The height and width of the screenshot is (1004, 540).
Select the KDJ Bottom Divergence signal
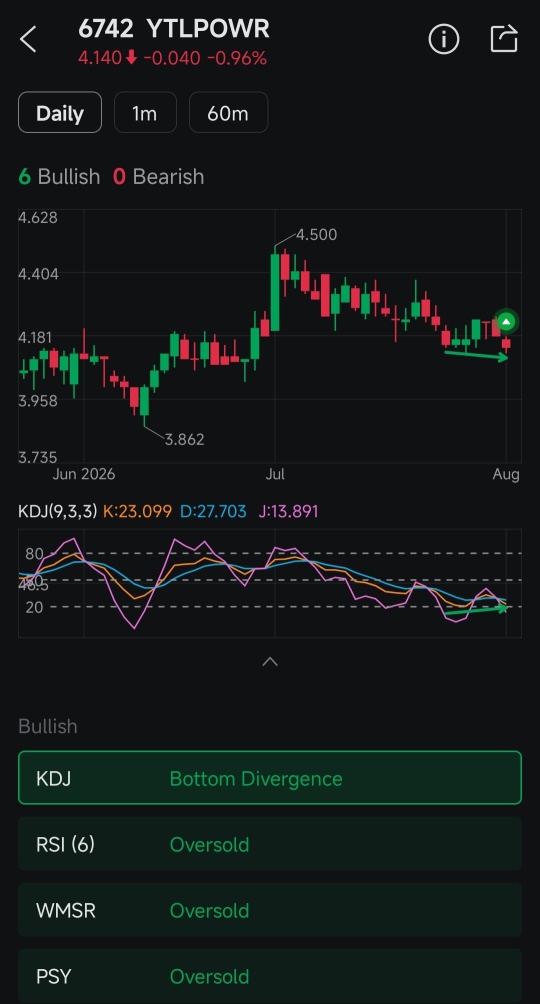tap(270, 777)
